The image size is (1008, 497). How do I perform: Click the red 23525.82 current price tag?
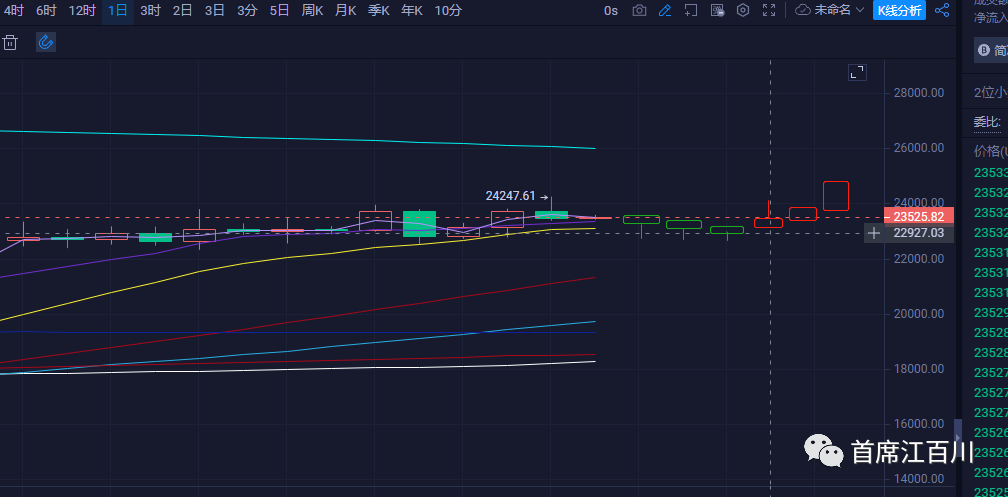[x=919, y=216]
